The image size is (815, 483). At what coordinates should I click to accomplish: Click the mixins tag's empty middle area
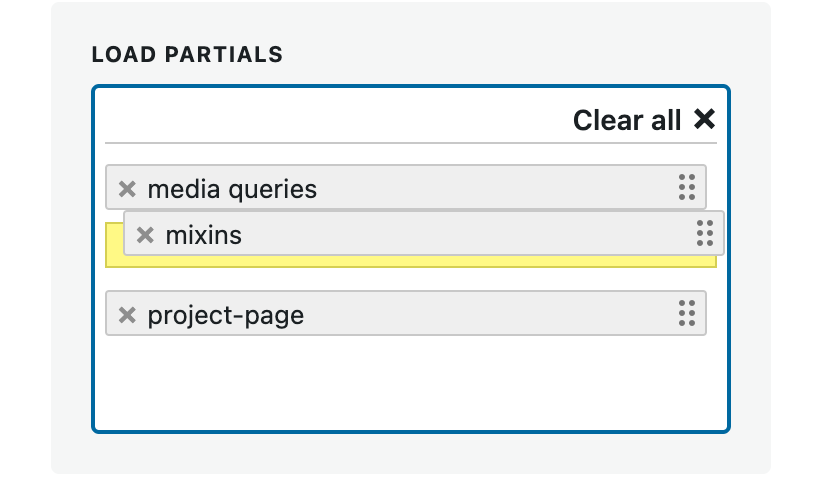pyautogui.click(x=468, y=233)
